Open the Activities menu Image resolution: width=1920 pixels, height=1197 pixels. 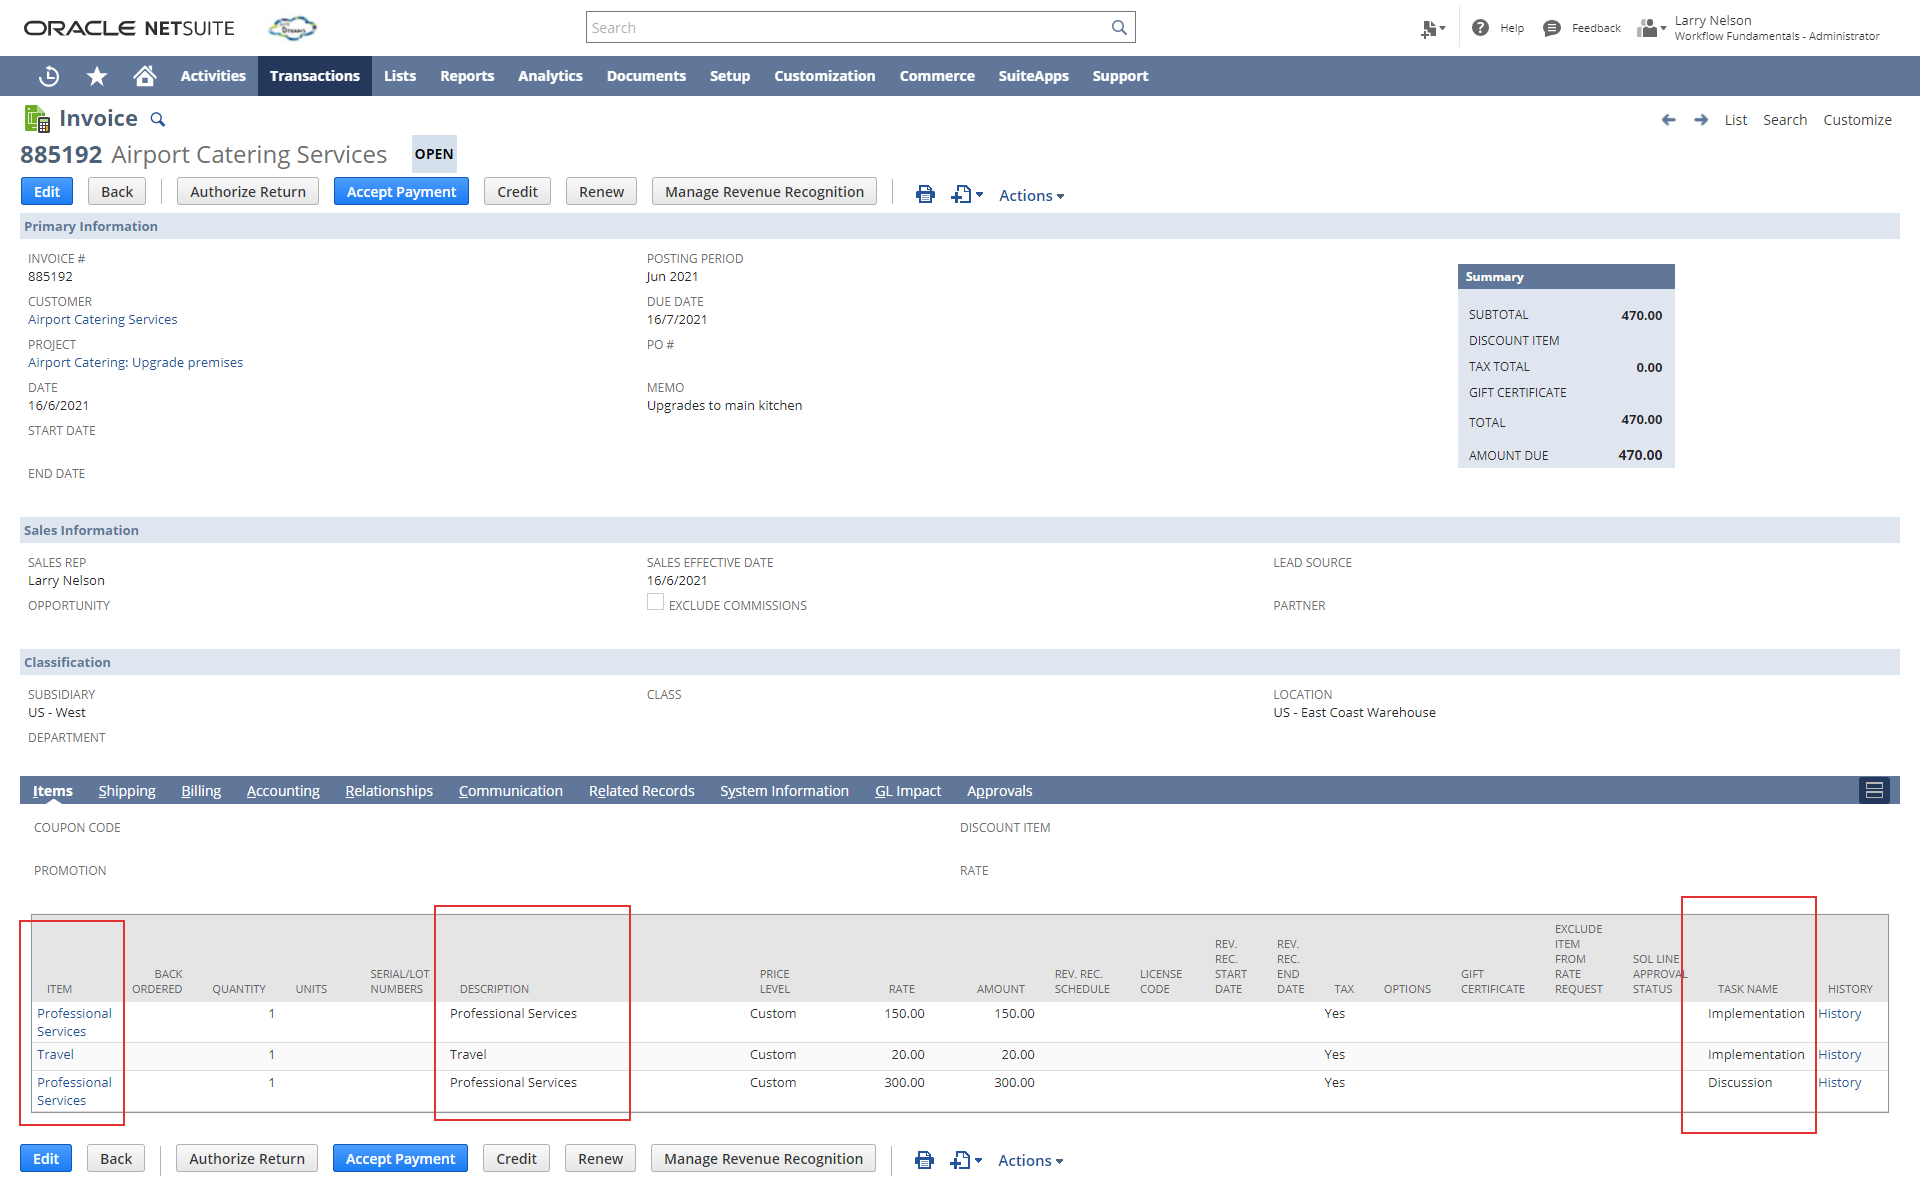[213, 76]
